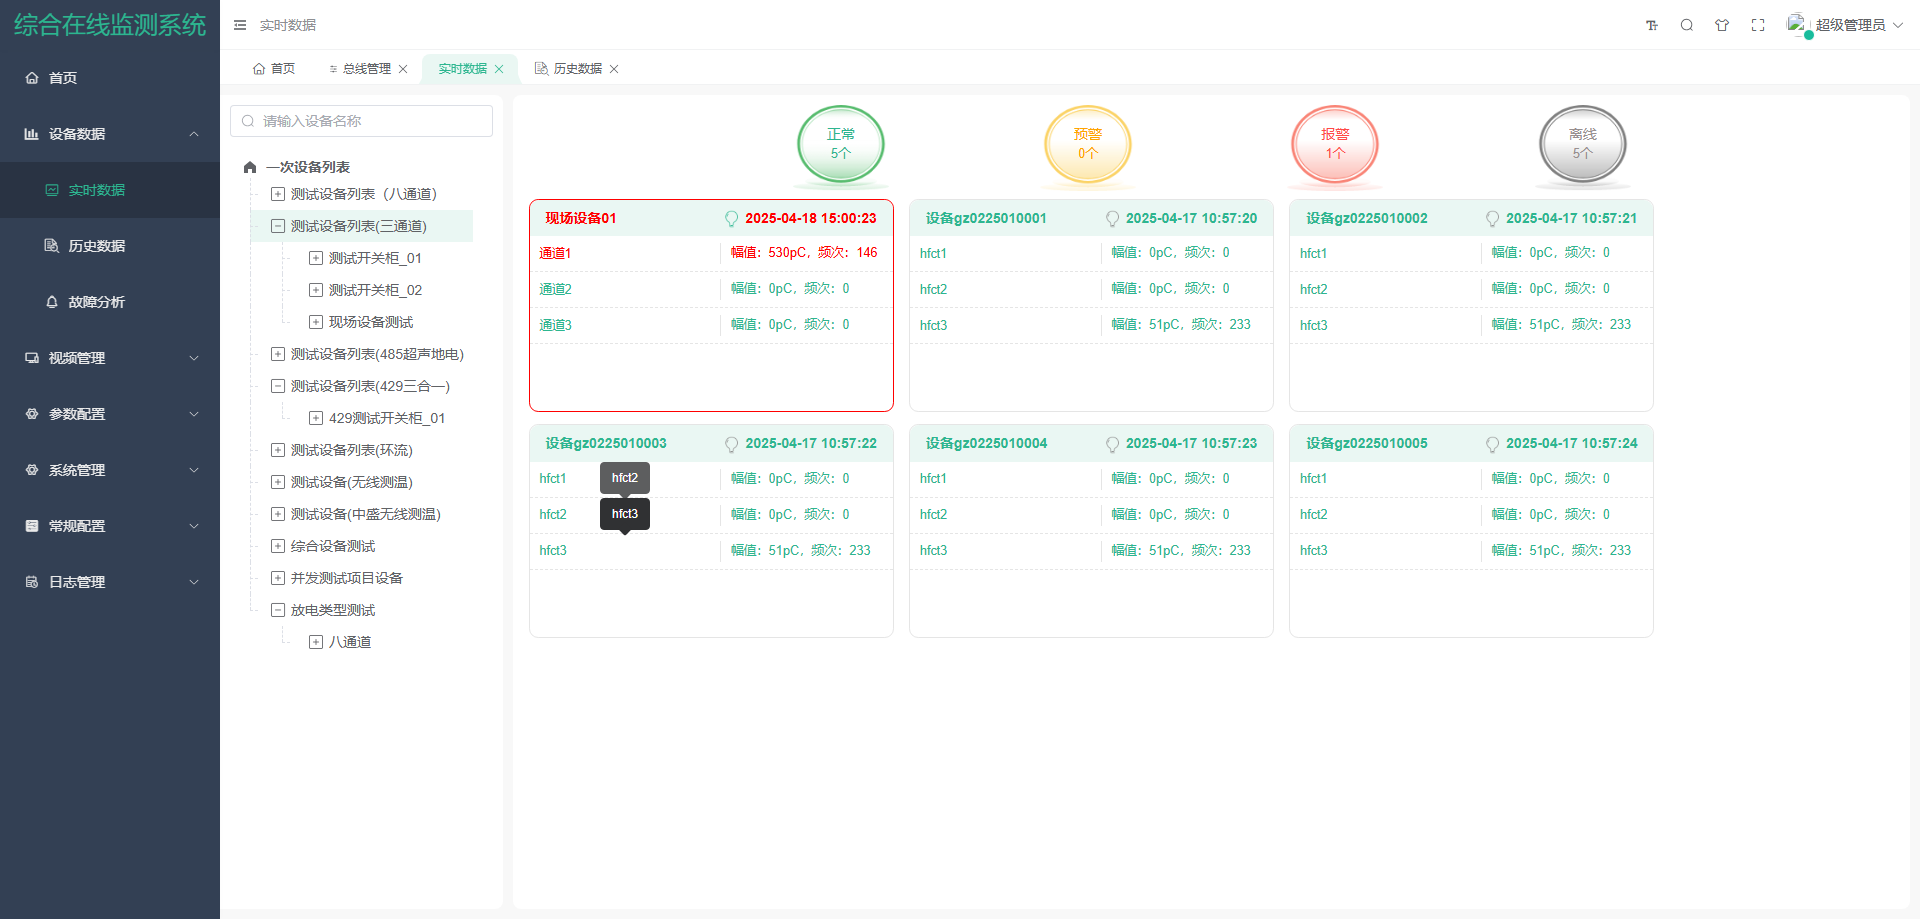Open the theme skin shirt icon

[1722, 25]
